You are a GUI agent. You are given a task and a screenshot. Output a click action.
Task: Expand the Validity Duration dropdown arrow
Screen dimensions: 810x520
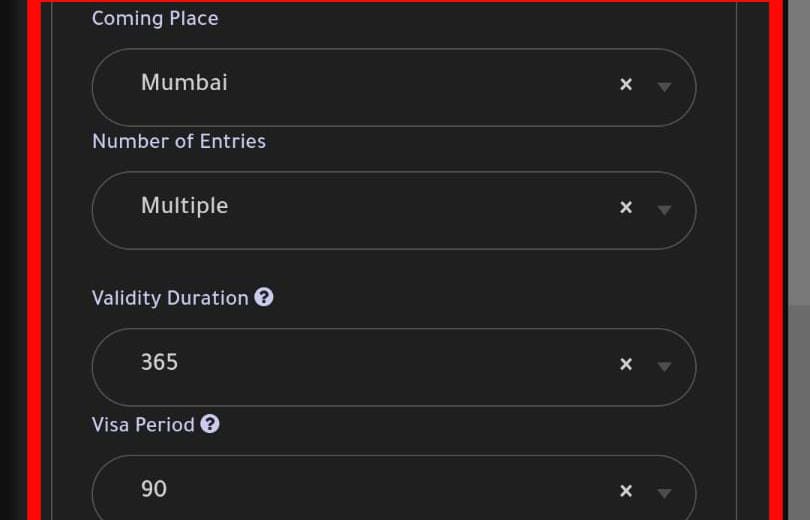pyautogui.click(x=664, y=366)
